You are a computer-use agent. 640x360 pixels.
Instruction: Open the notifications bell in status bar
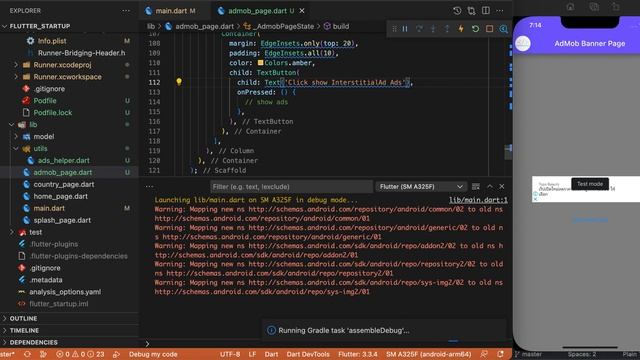coord(500,354)
